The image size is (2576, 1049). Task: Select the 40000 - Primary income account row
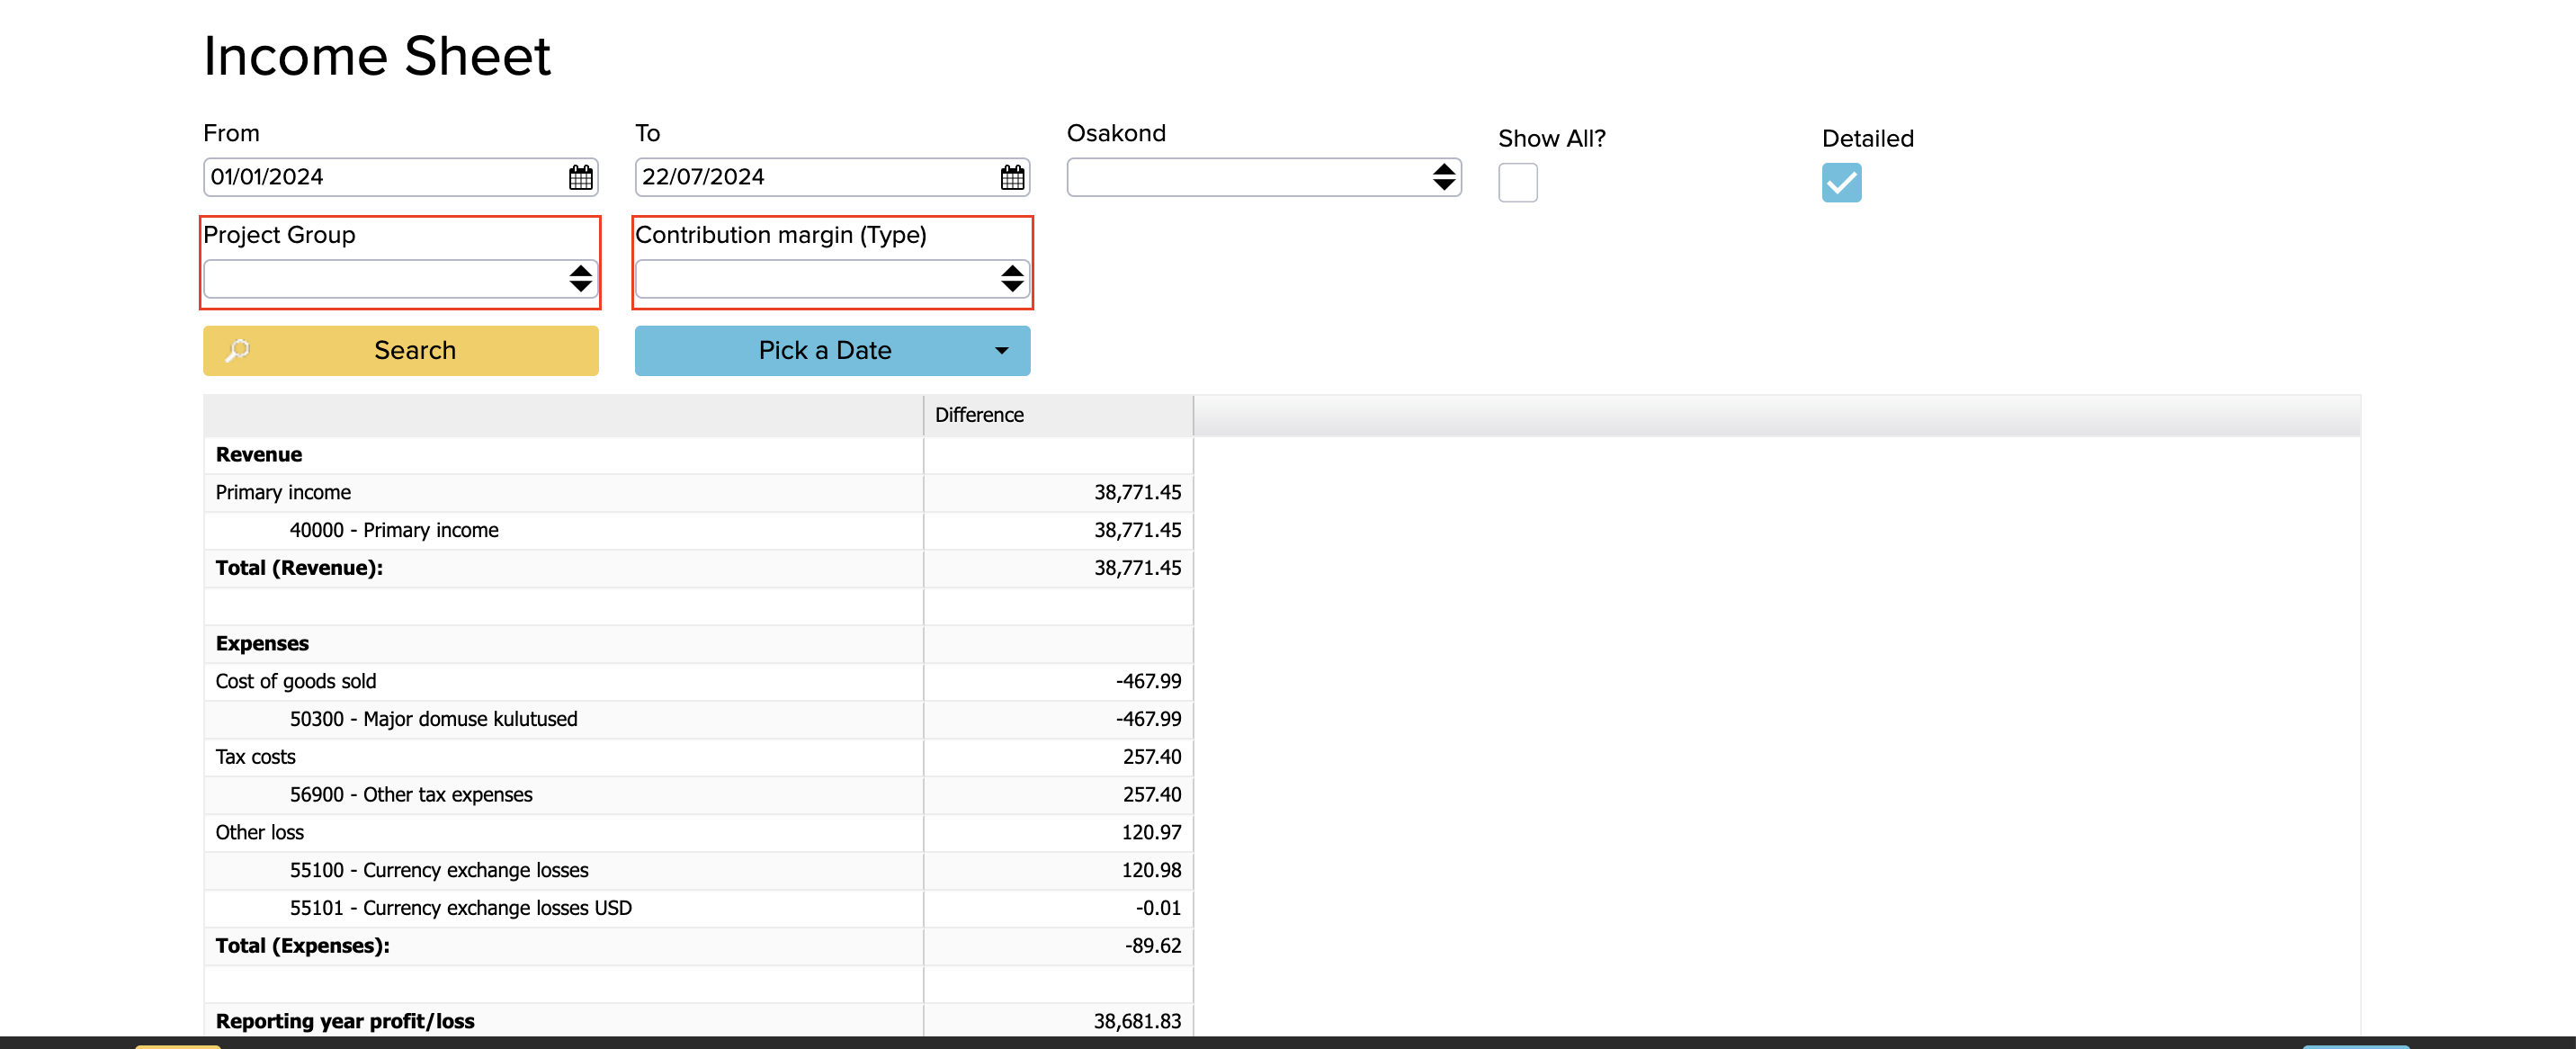click(698, 531)
